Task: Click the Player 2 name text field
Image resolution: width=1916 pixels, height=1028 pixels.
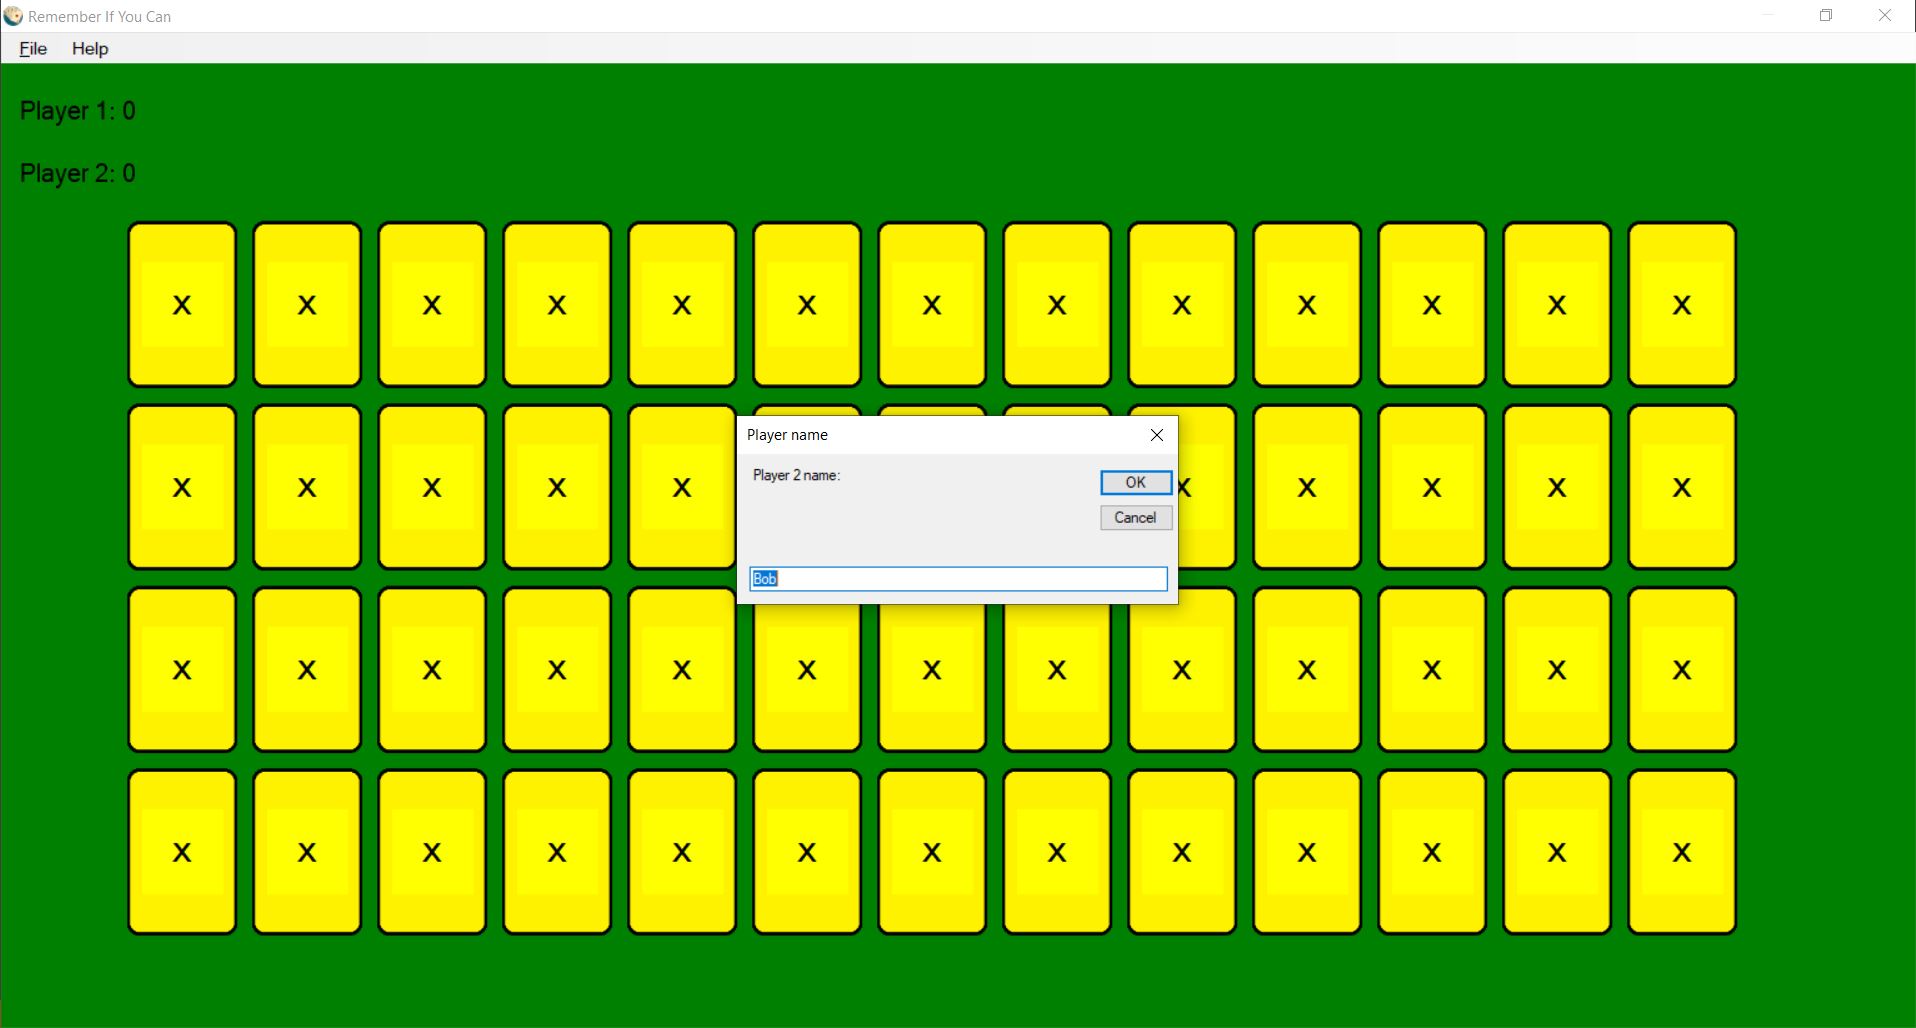Action: [958, 579]
